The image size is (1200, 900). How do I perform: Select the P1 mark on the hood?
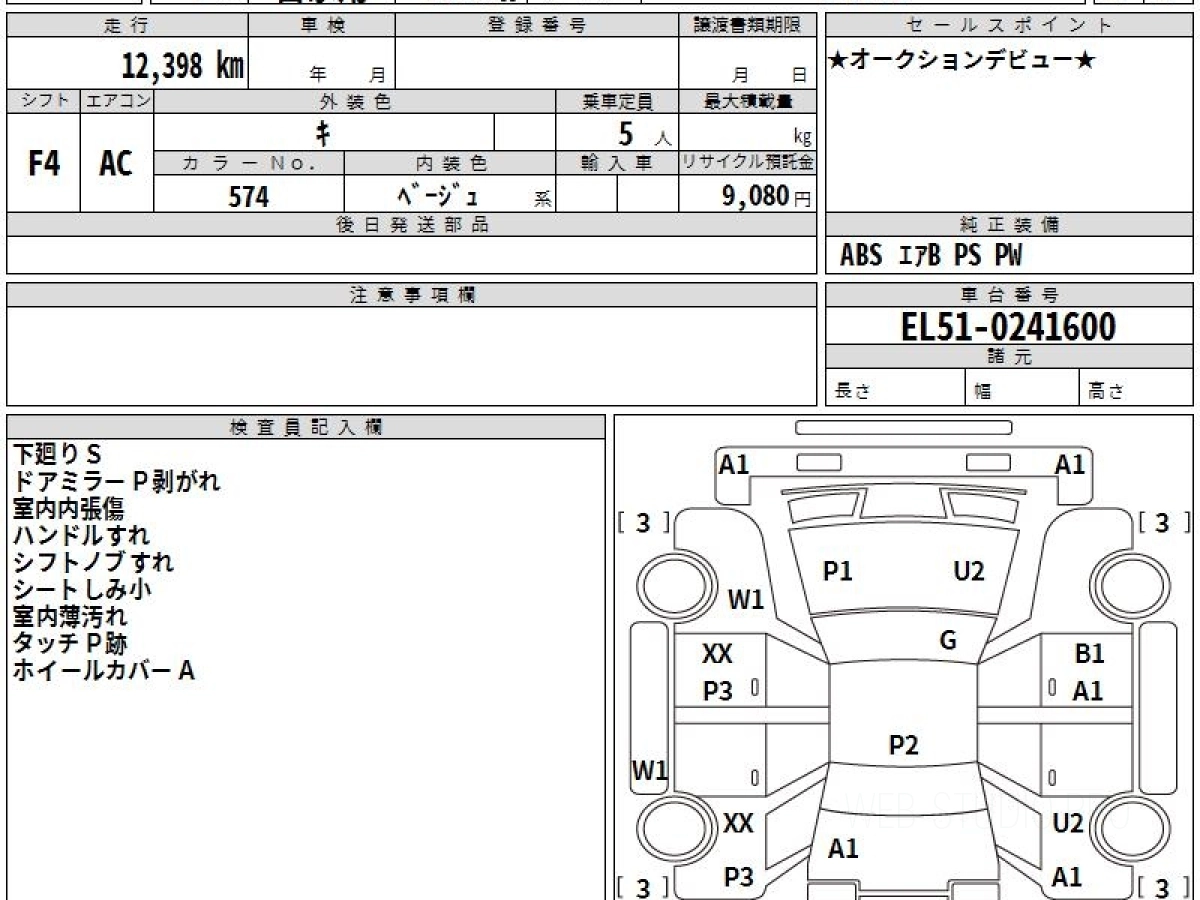coord(838,571)
